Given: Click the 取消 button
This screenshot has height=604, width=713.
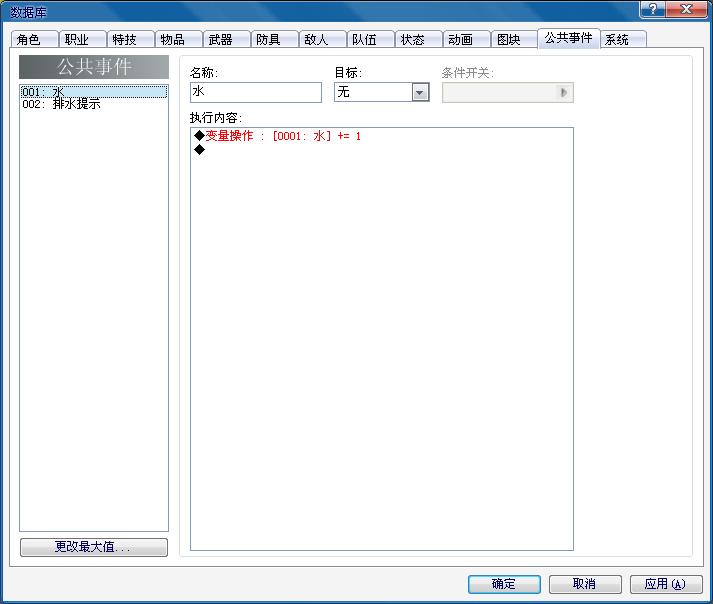Looking at the screenshot, I should point(585,584).
